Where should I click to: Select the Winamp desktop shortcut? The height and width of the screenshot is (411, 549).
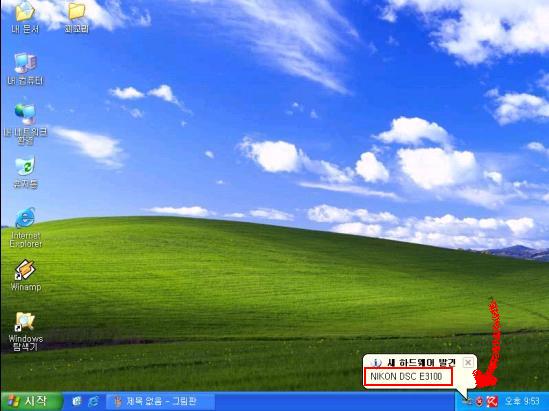pos(25,276)
